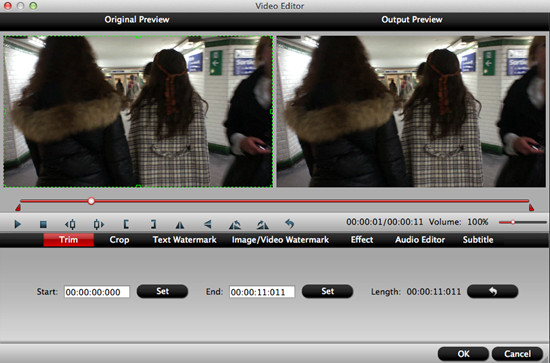The width and height of the screenshot is (550, 363).
Task: Adjust the Volume slider knob
Action: click(513, 222)
